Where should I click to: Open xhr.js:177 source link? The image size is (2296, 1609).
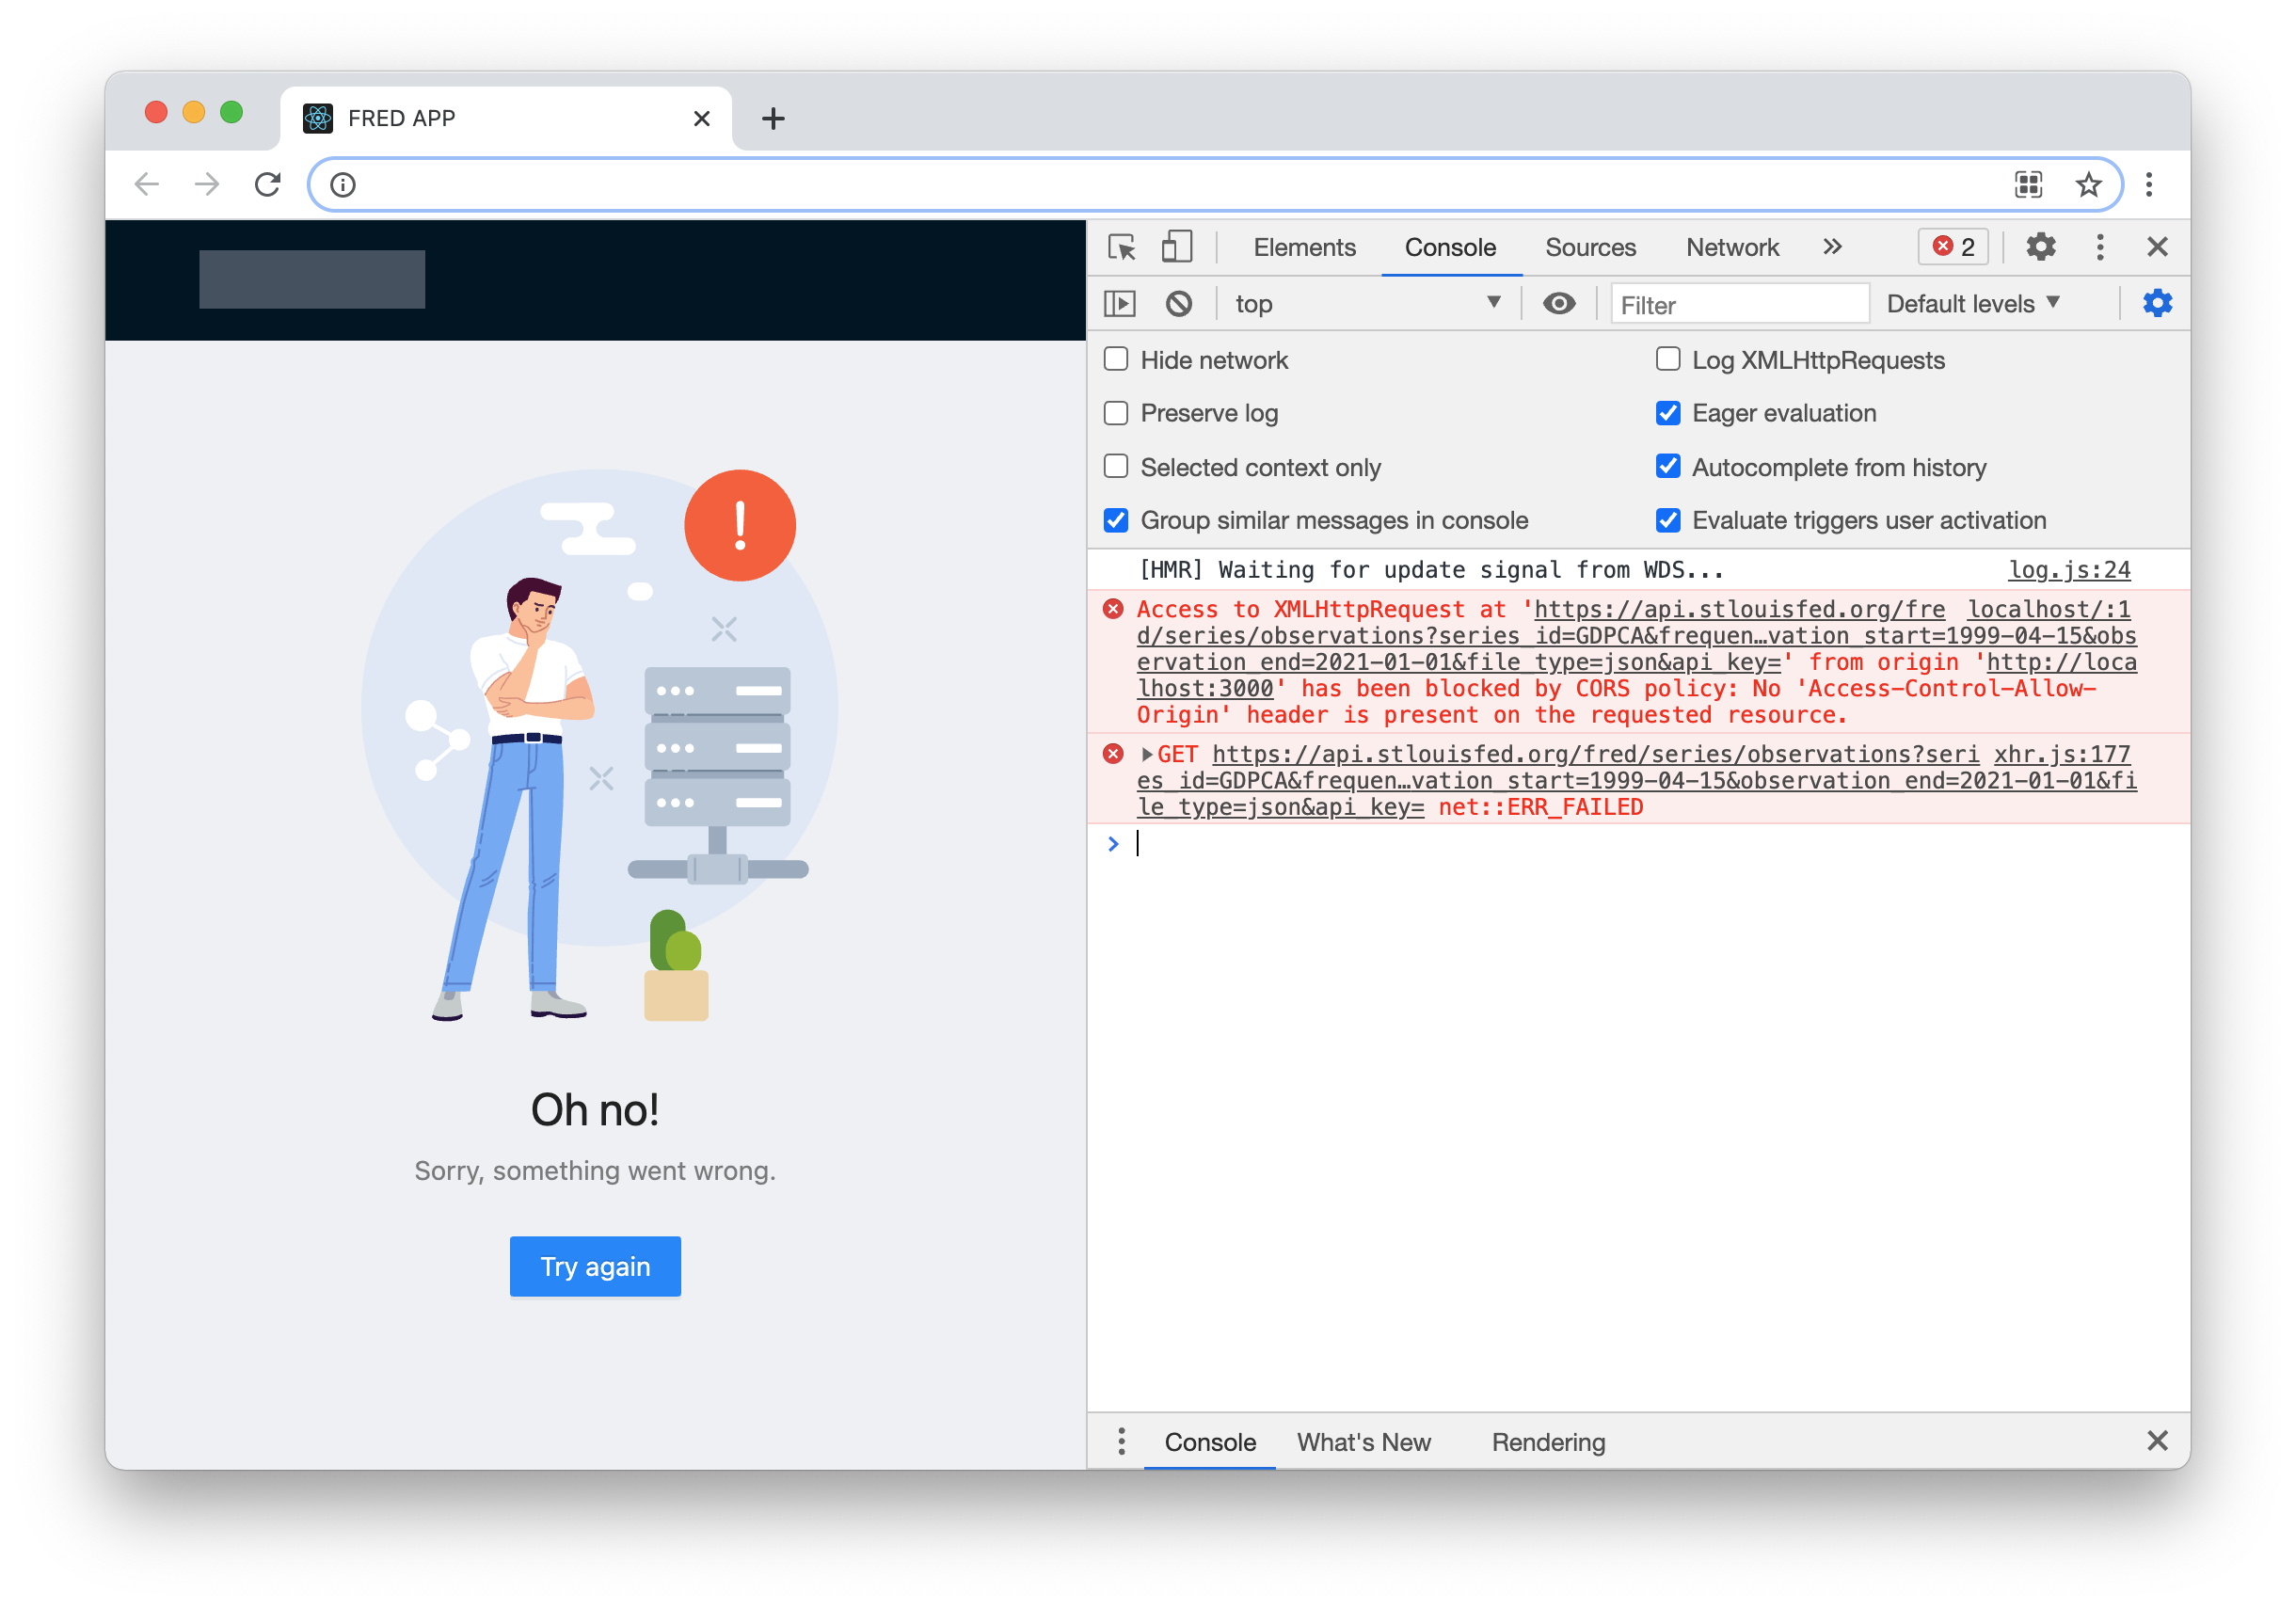pyautogui.click(x=2062, y=753)
